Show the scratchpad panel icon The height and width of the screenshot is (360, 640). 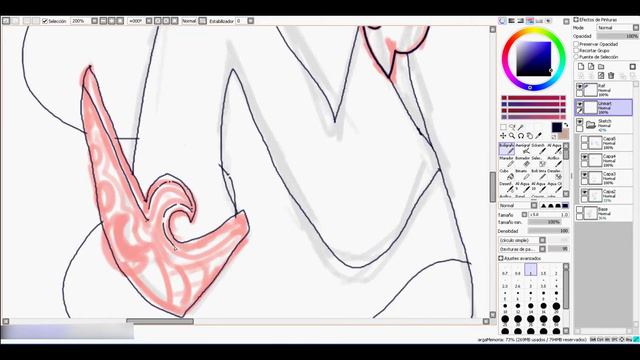click(549, 21)
